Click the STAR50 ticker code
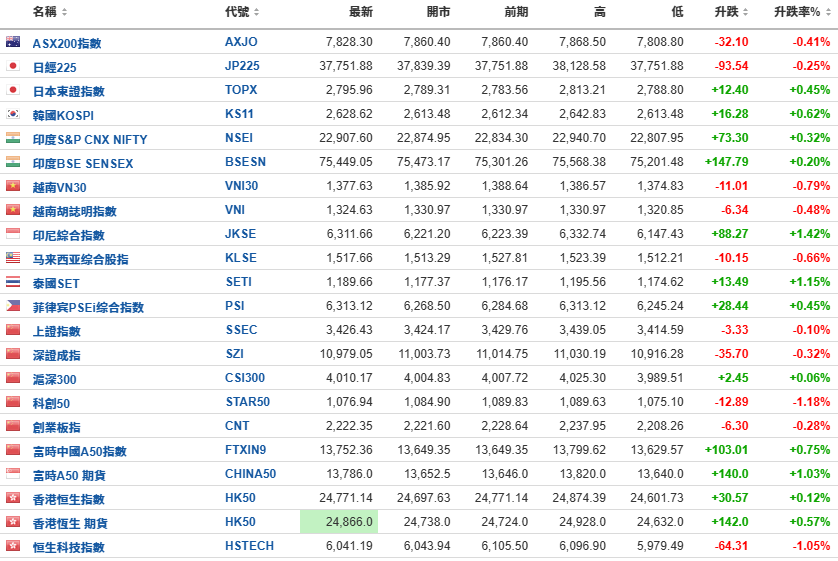Image resolution: width=838 pixels, height=561 pixels. tap(247, 402)
